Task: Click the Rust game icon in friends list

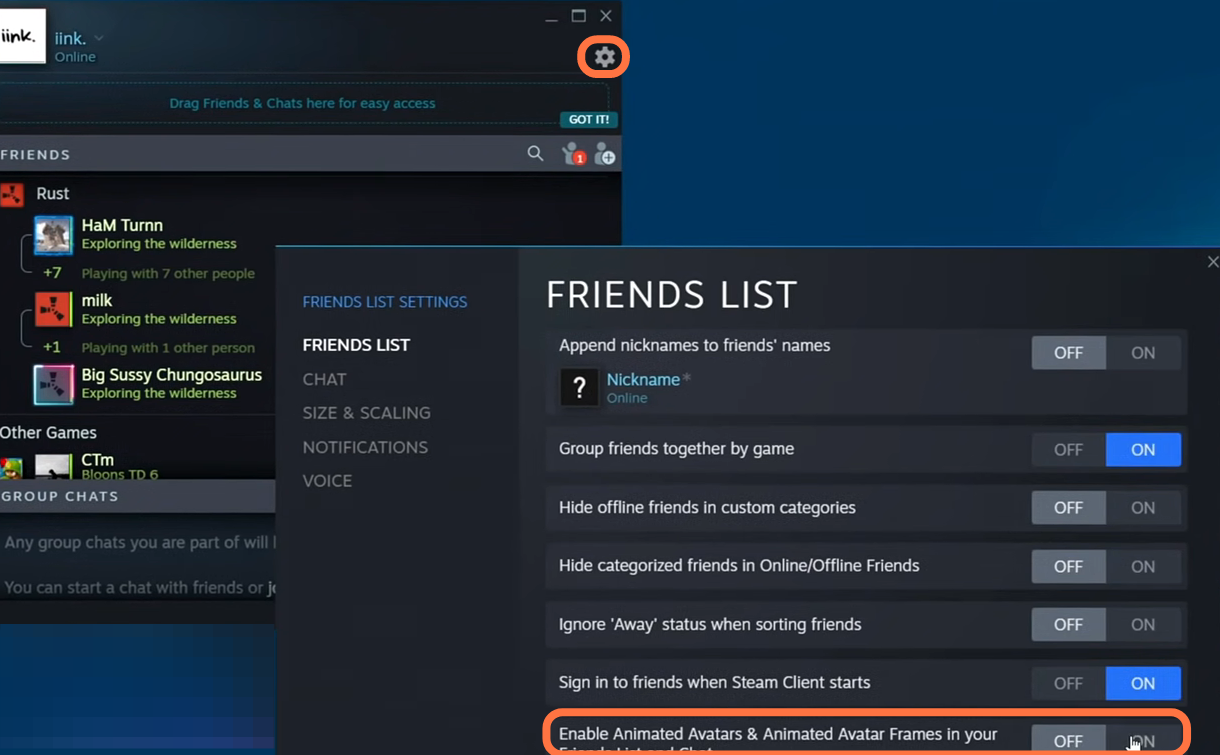Action: pos(12,194)
